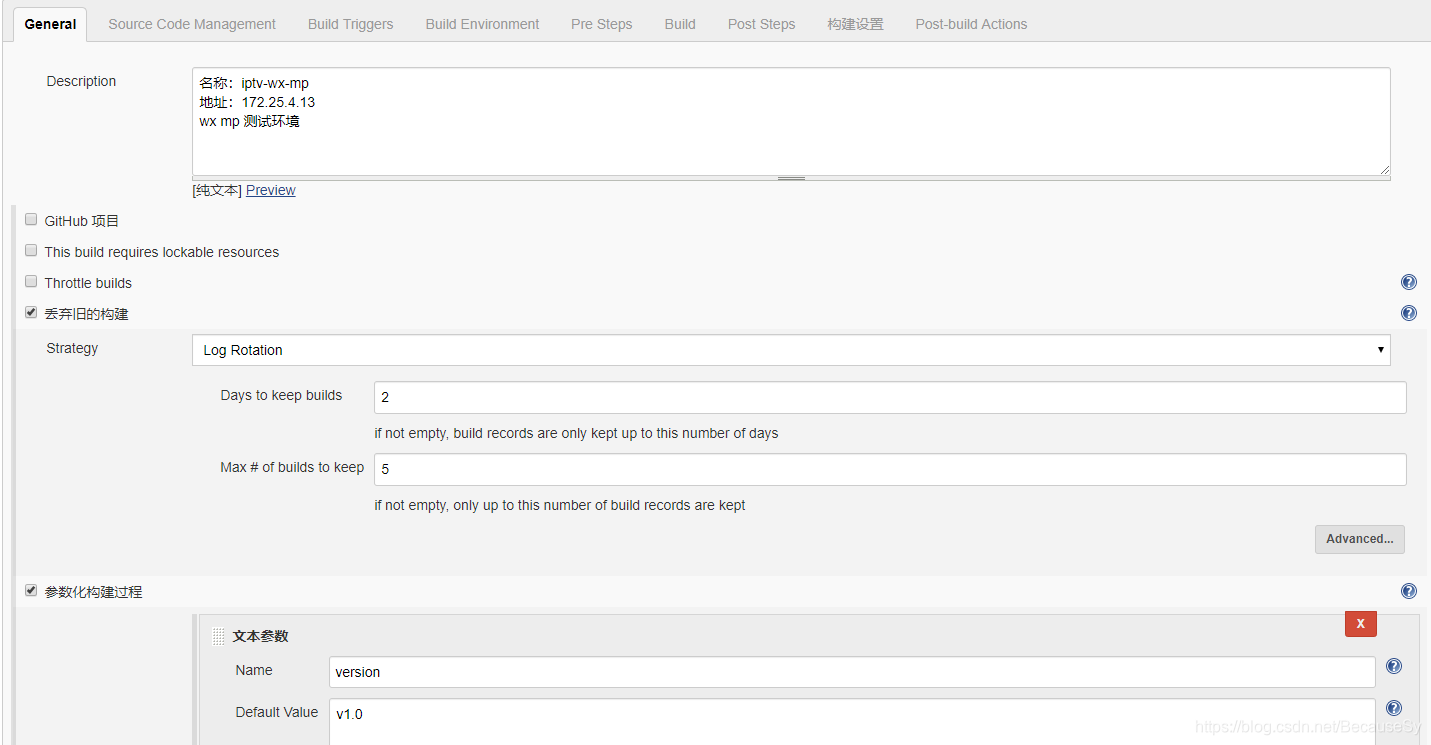Enable the GitHub 项目 checkbox
The height and width of the screenshot is (745, 1431).
pos(31,220)
